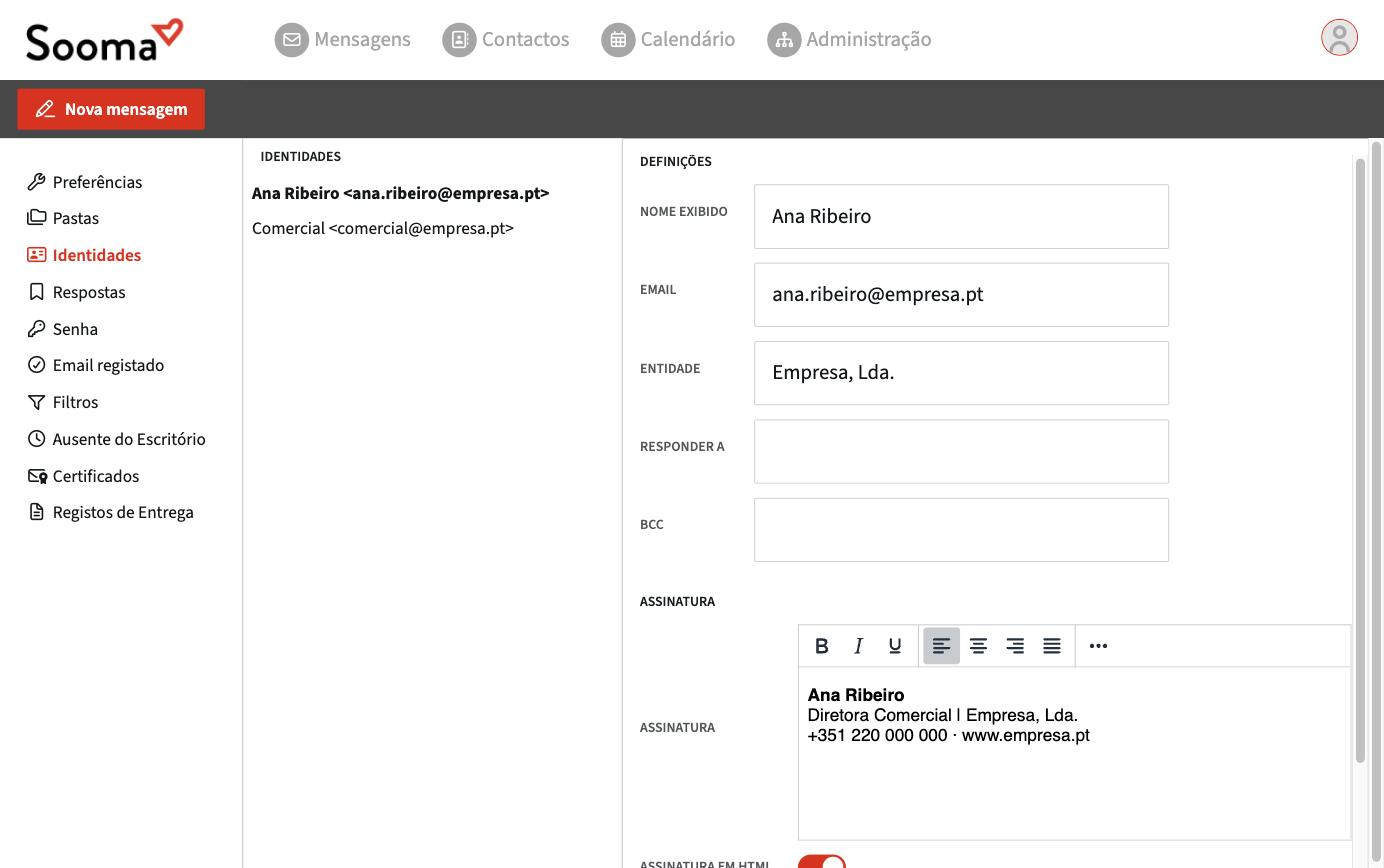Screen dimensions: 1384x868
Task: Go to Contactos in top navigation
Action: 506,39
